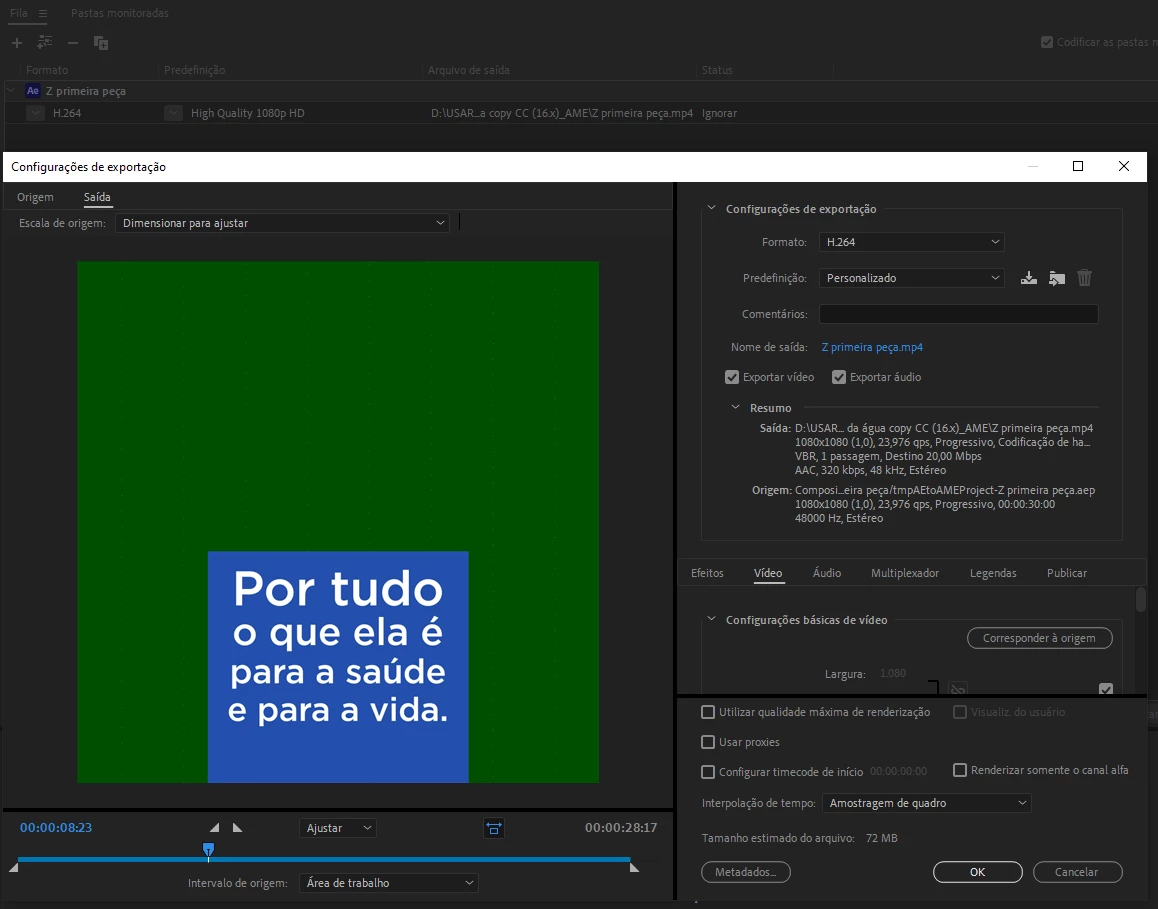This screenshot has width=1158, height=909.
Task: Click the duplicate item icon in queue
Action: point(101,43)
